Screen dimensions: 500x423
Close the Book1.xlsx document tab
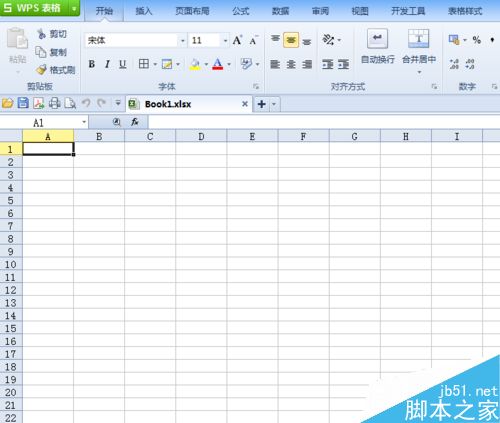point(245,104)
